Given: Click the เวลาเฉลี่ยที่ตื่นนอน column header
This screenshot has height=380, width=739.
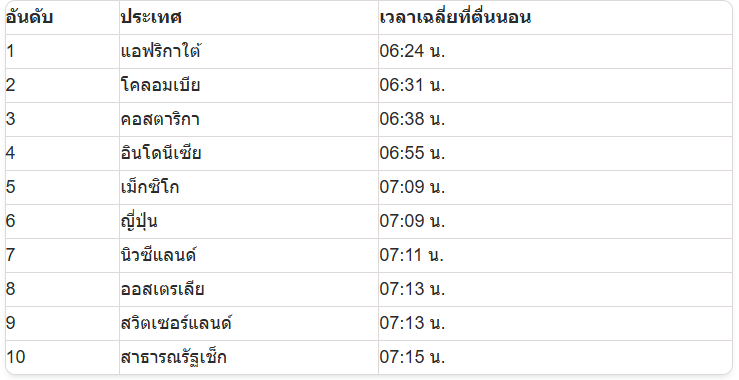Looking at the screenshot, I should (x=555, y=17).
